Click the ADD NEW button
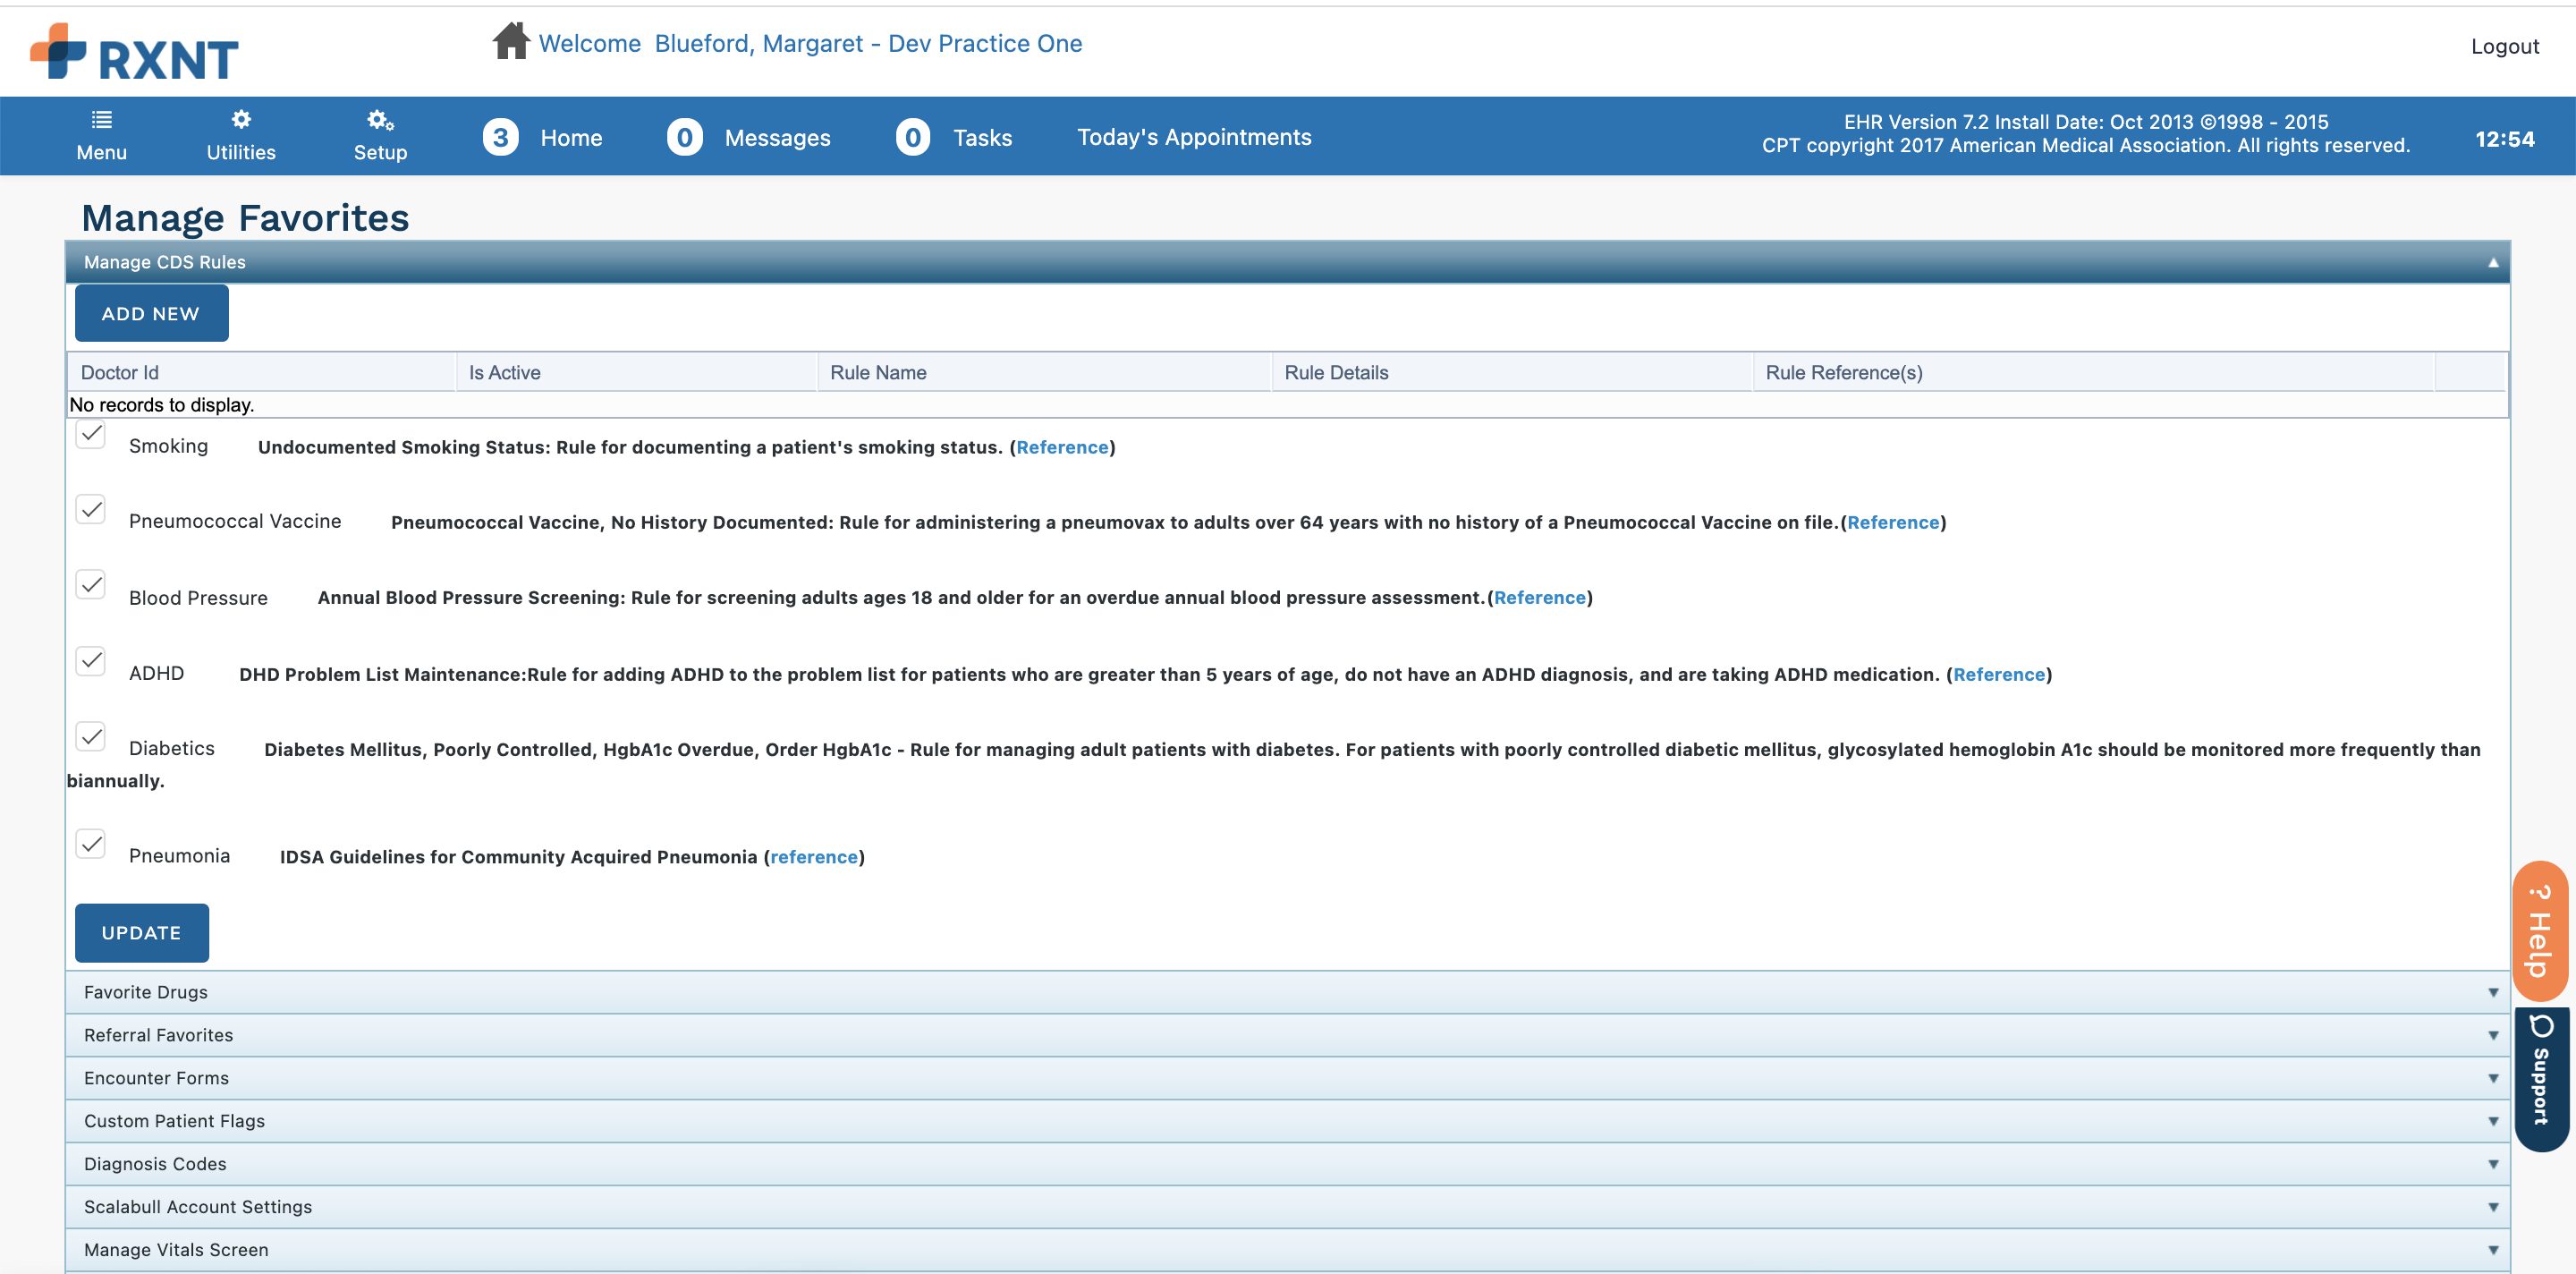2576x1274 pixels. pos(151,313)
